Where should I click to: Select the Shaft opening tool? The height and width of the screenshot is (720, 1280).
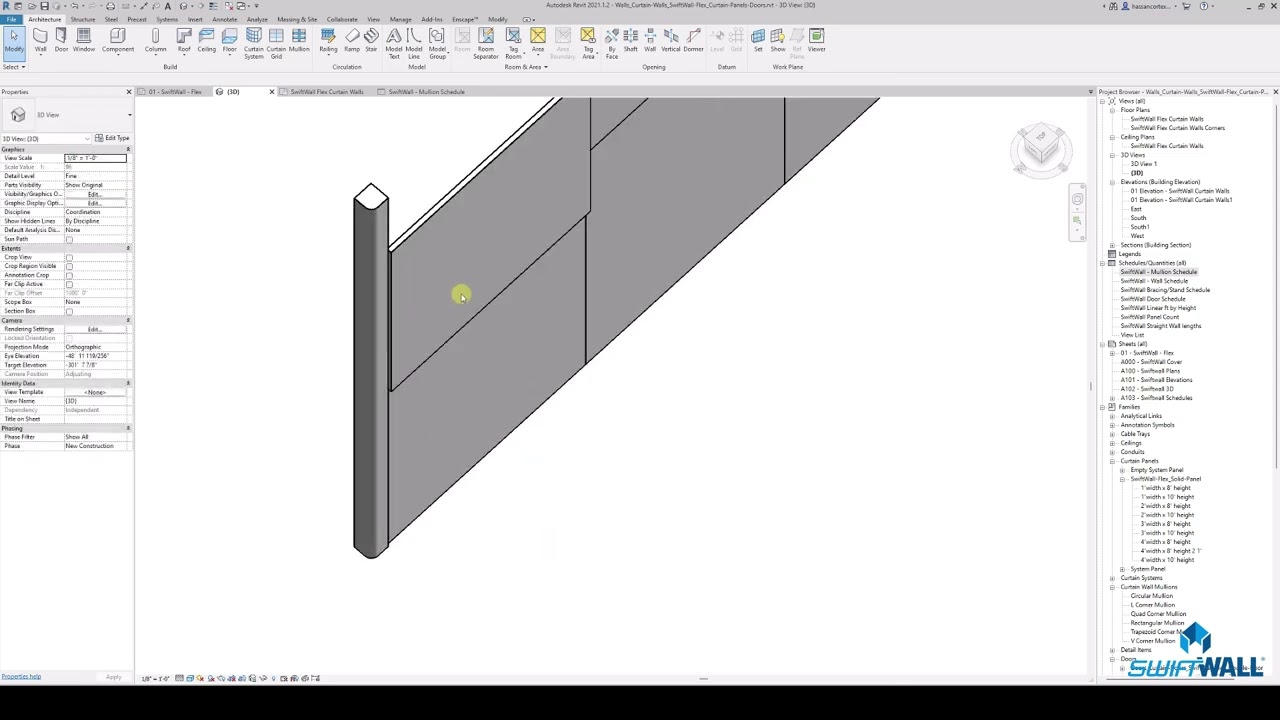pos(631,41)
